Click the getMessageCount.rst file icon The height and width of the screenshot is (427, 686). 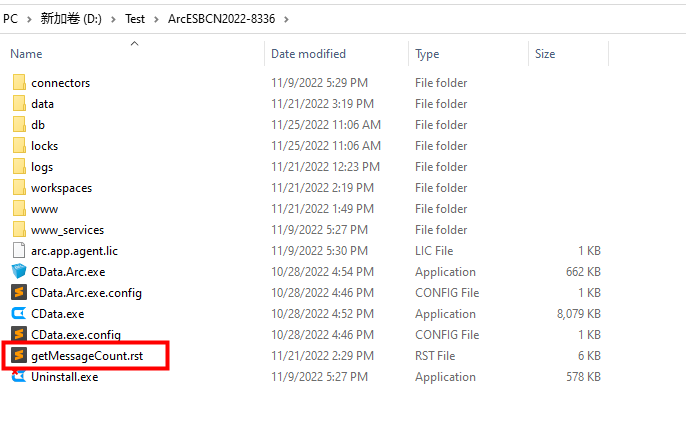19,355
